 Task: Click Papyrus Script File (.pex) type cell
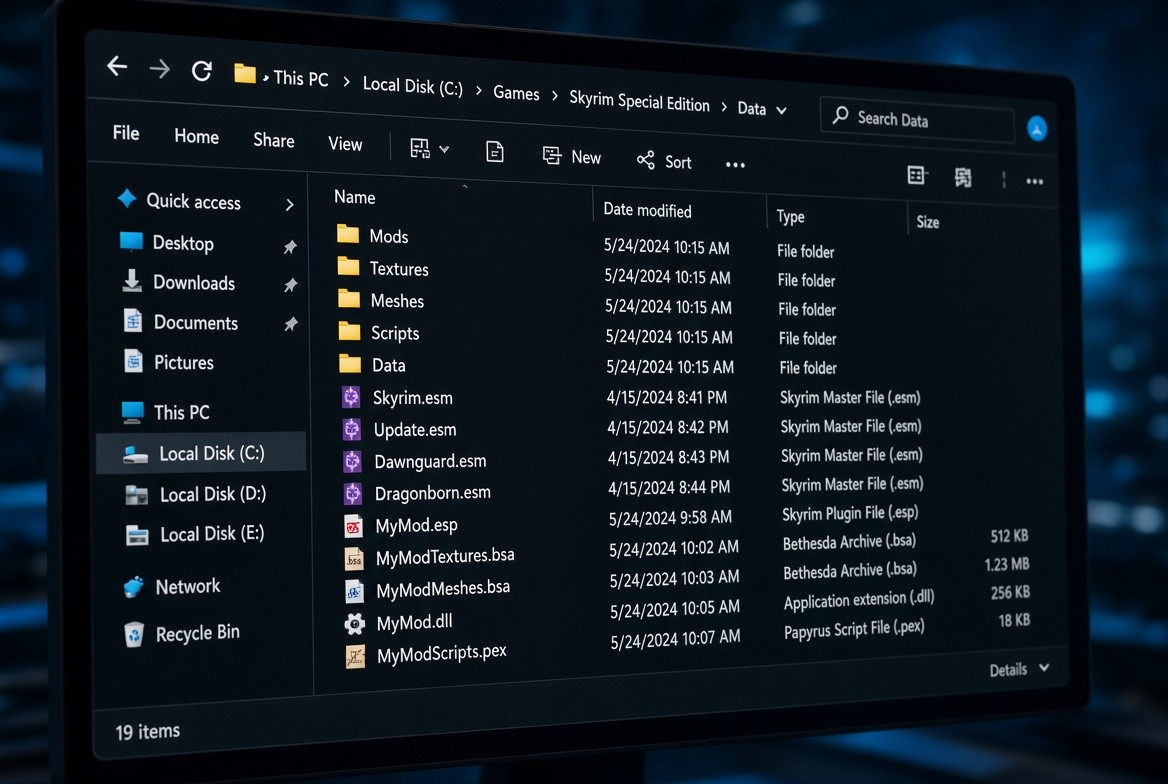tap(854, 629)
